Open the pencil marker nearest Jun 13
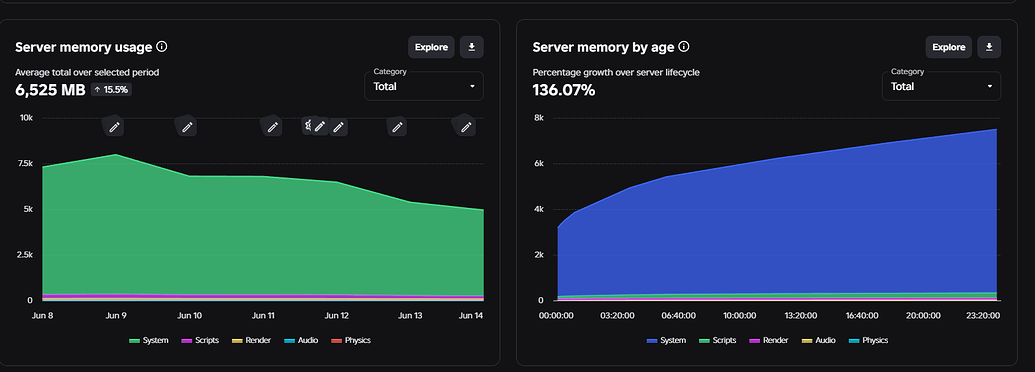Viewport: 1035px width, 372px height. [x=397, y=127]
